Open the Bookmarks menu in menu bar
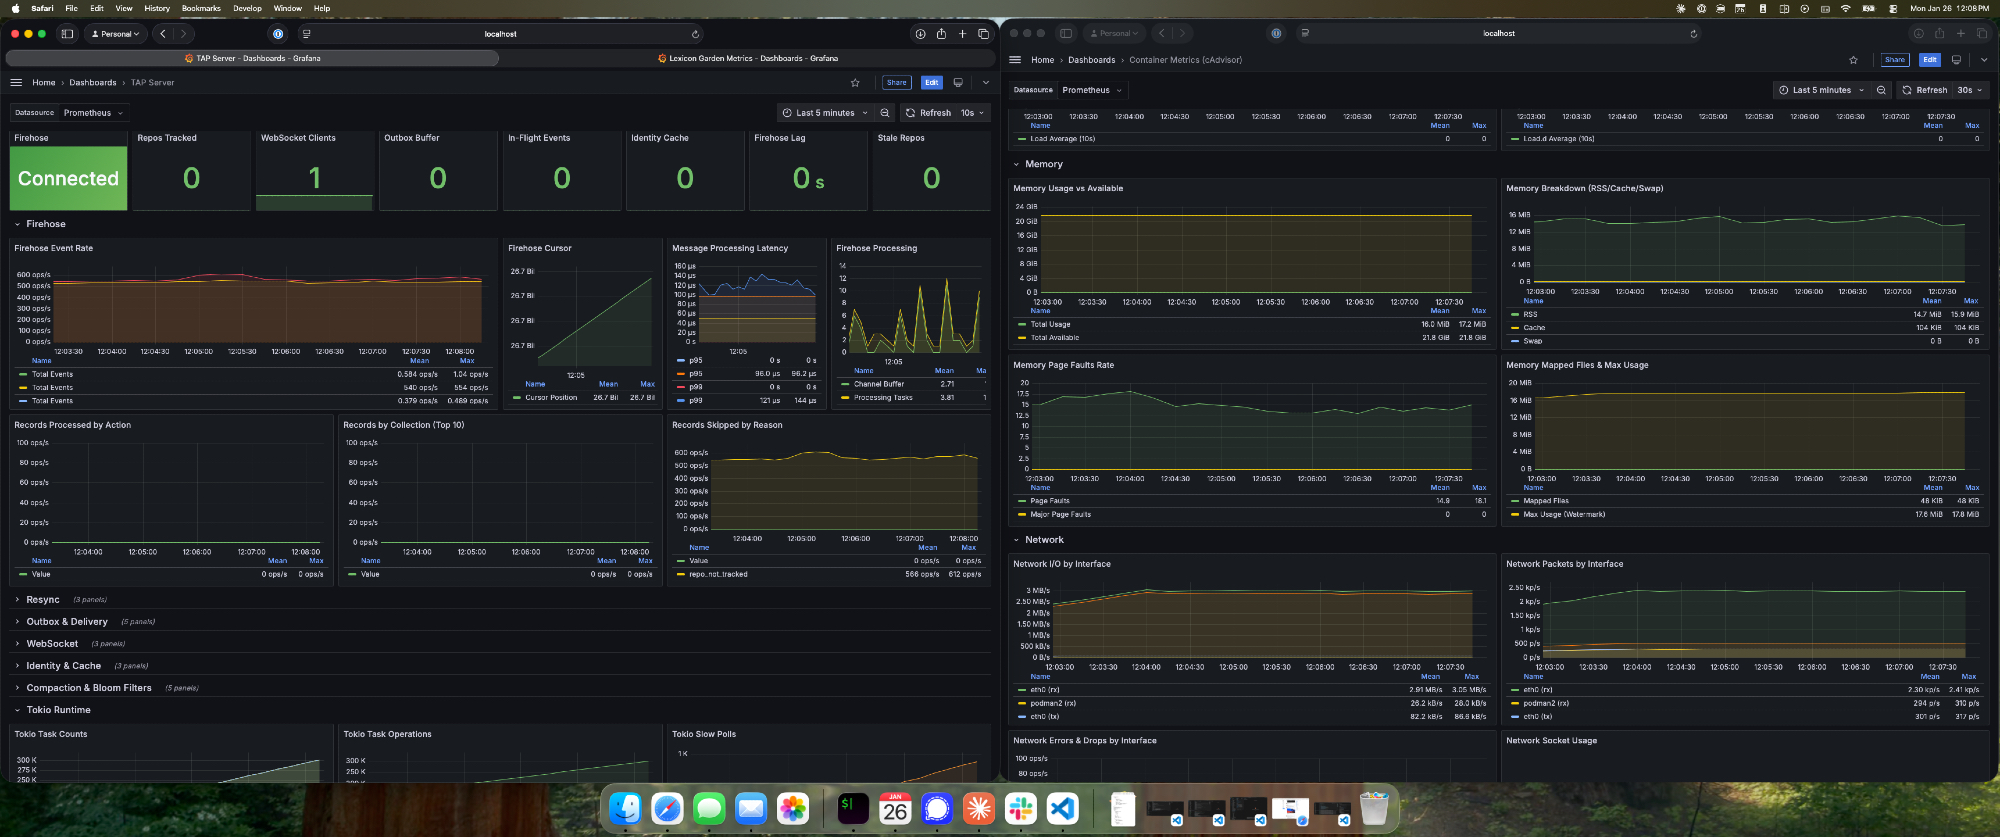 [201, 8]
